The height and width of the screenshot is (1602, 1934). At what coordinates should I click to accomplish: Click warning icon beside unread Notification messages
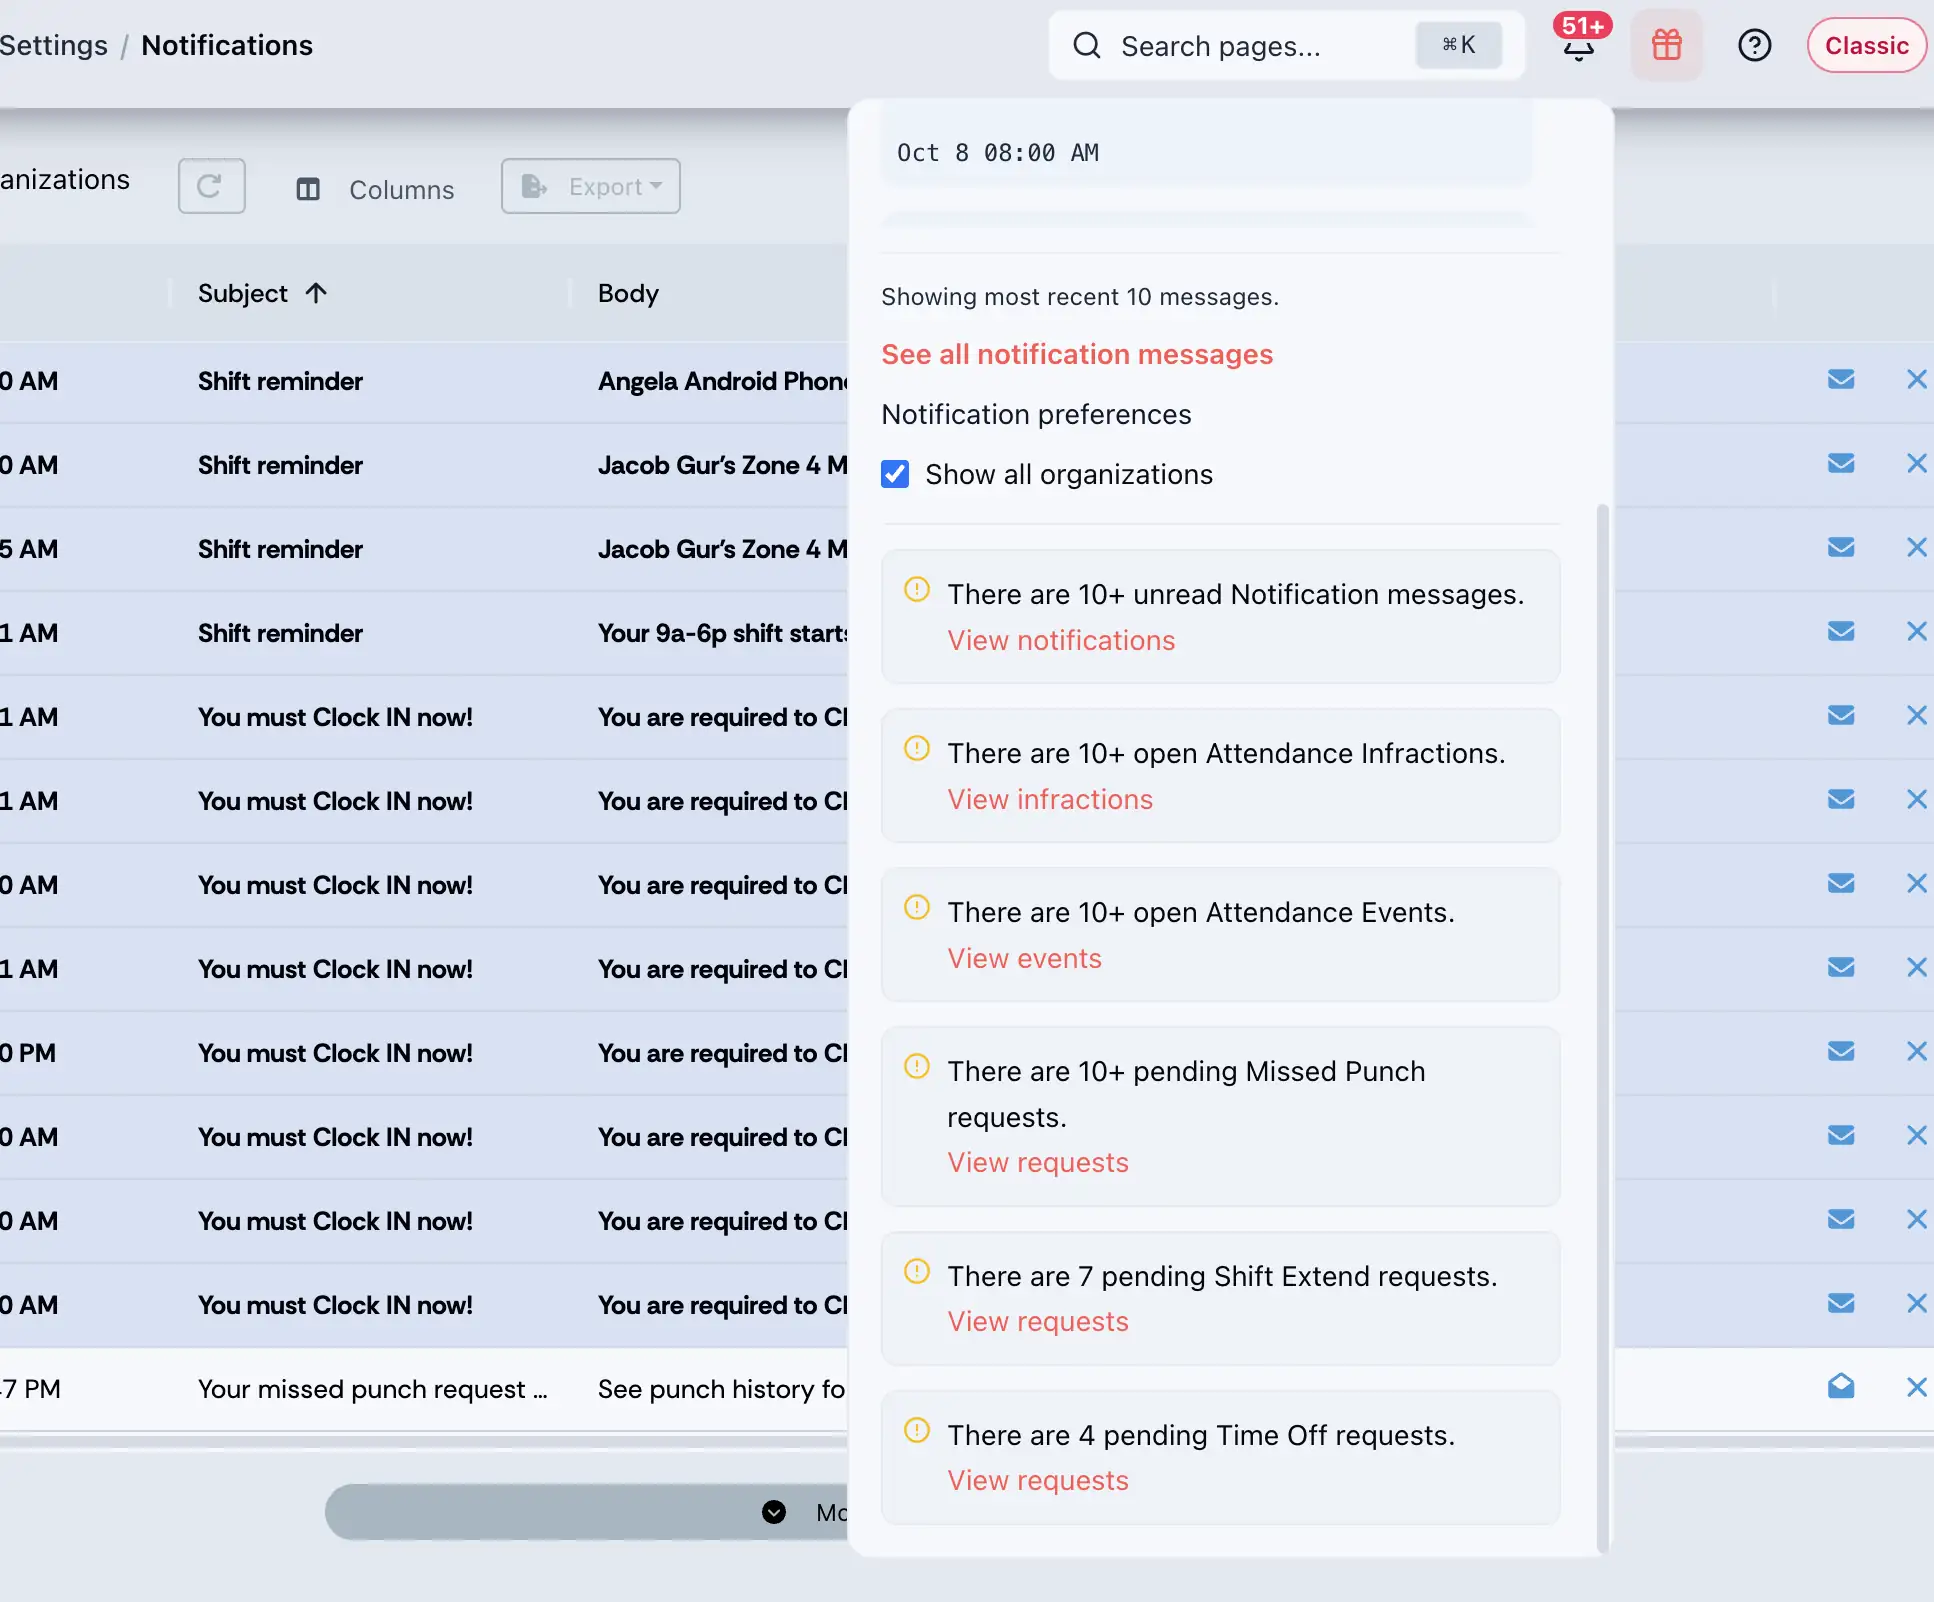[917, 589]
